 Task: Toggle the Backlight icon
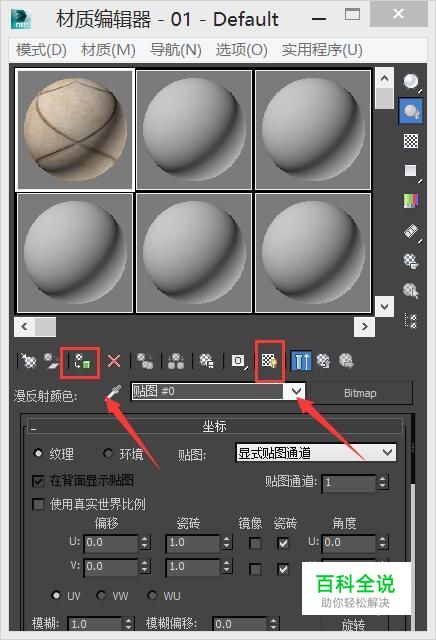(411, 111)
